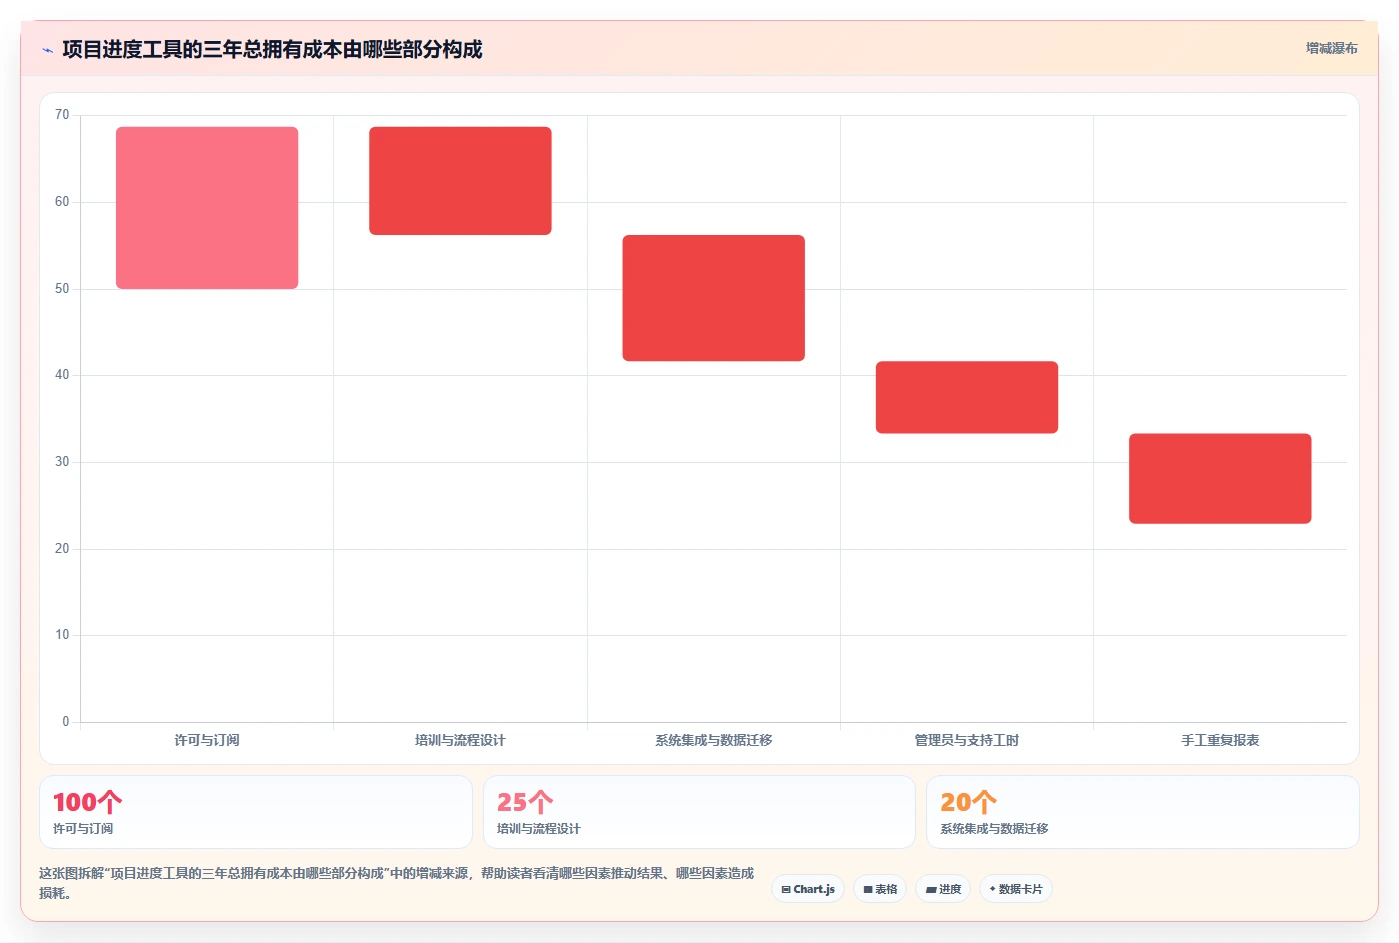Click y-axis tick value 60
The width and height of the screenshot is (1399, 943).
62,202
